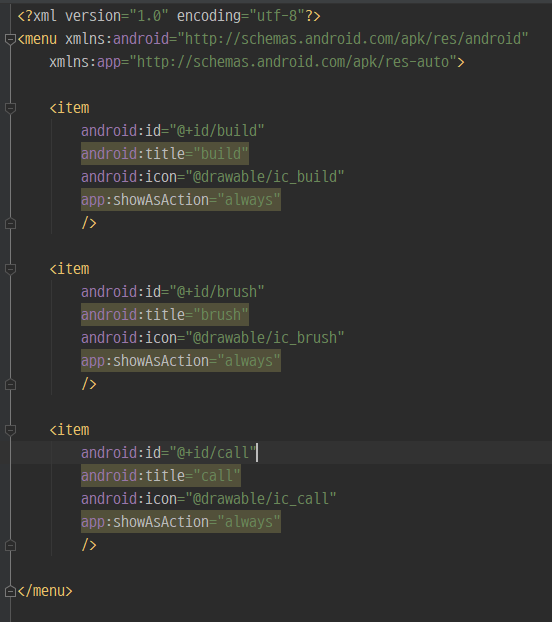Place cursor on android:id="@+id/brush"
The image size is (552, 622).
click(x=172, y=292)
